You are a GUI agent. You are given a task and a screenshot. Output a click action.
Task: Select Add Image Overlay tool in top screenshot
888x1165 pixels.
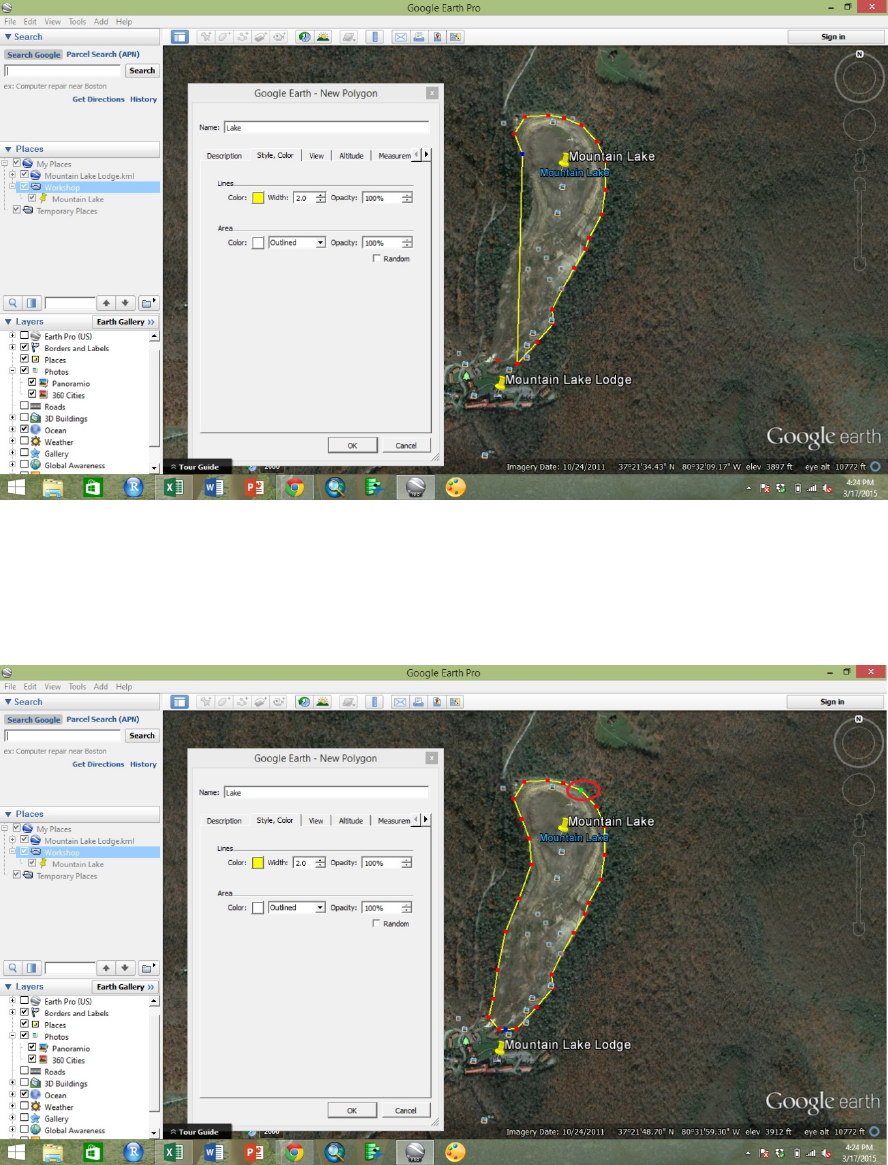pyautogui.click(x=260, y=36)
